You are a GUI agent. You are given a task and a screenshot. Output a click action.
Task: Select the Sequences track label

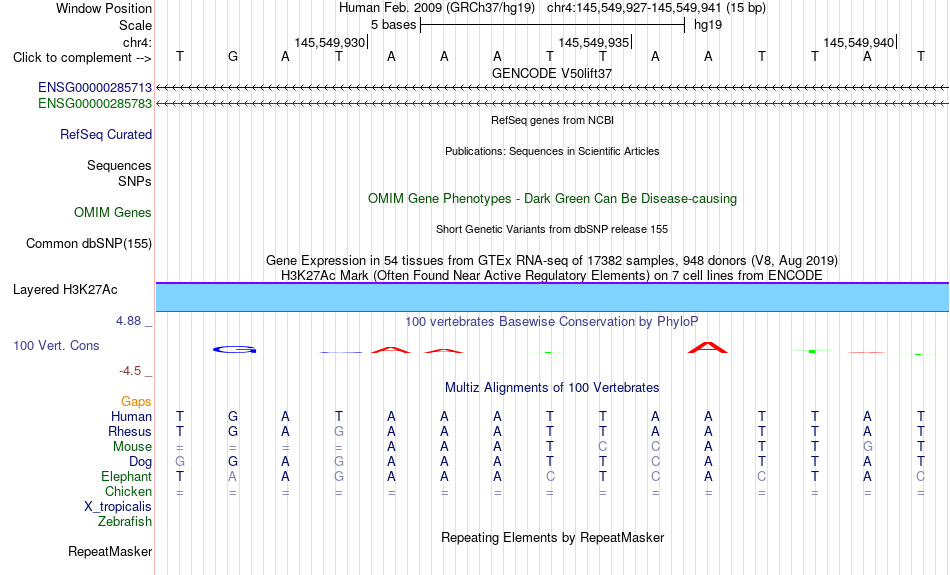pyautogui.click(x=119, y=165)
